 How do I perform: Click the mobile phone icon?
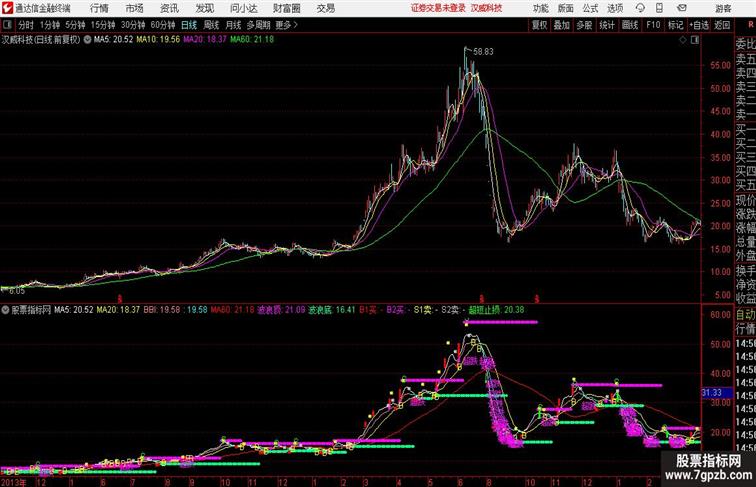[x=660, y=8]
